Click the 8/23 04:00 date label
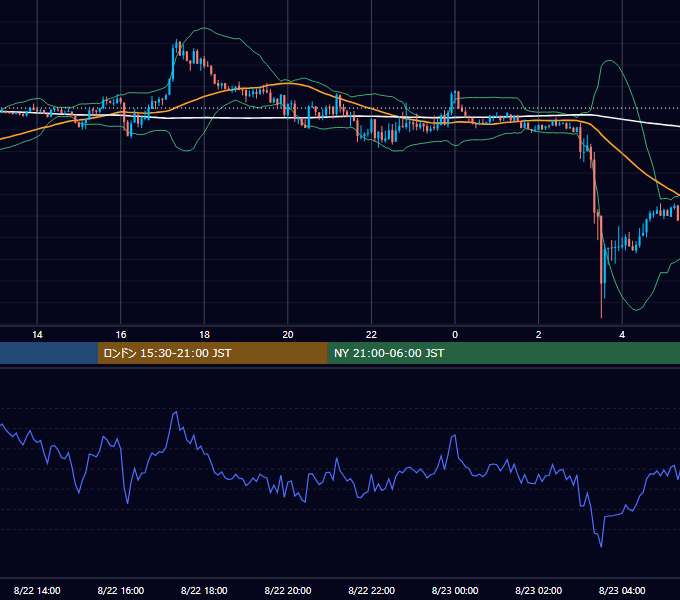The height and width of the screenshot is (600, 680). [x=622, y=590]
